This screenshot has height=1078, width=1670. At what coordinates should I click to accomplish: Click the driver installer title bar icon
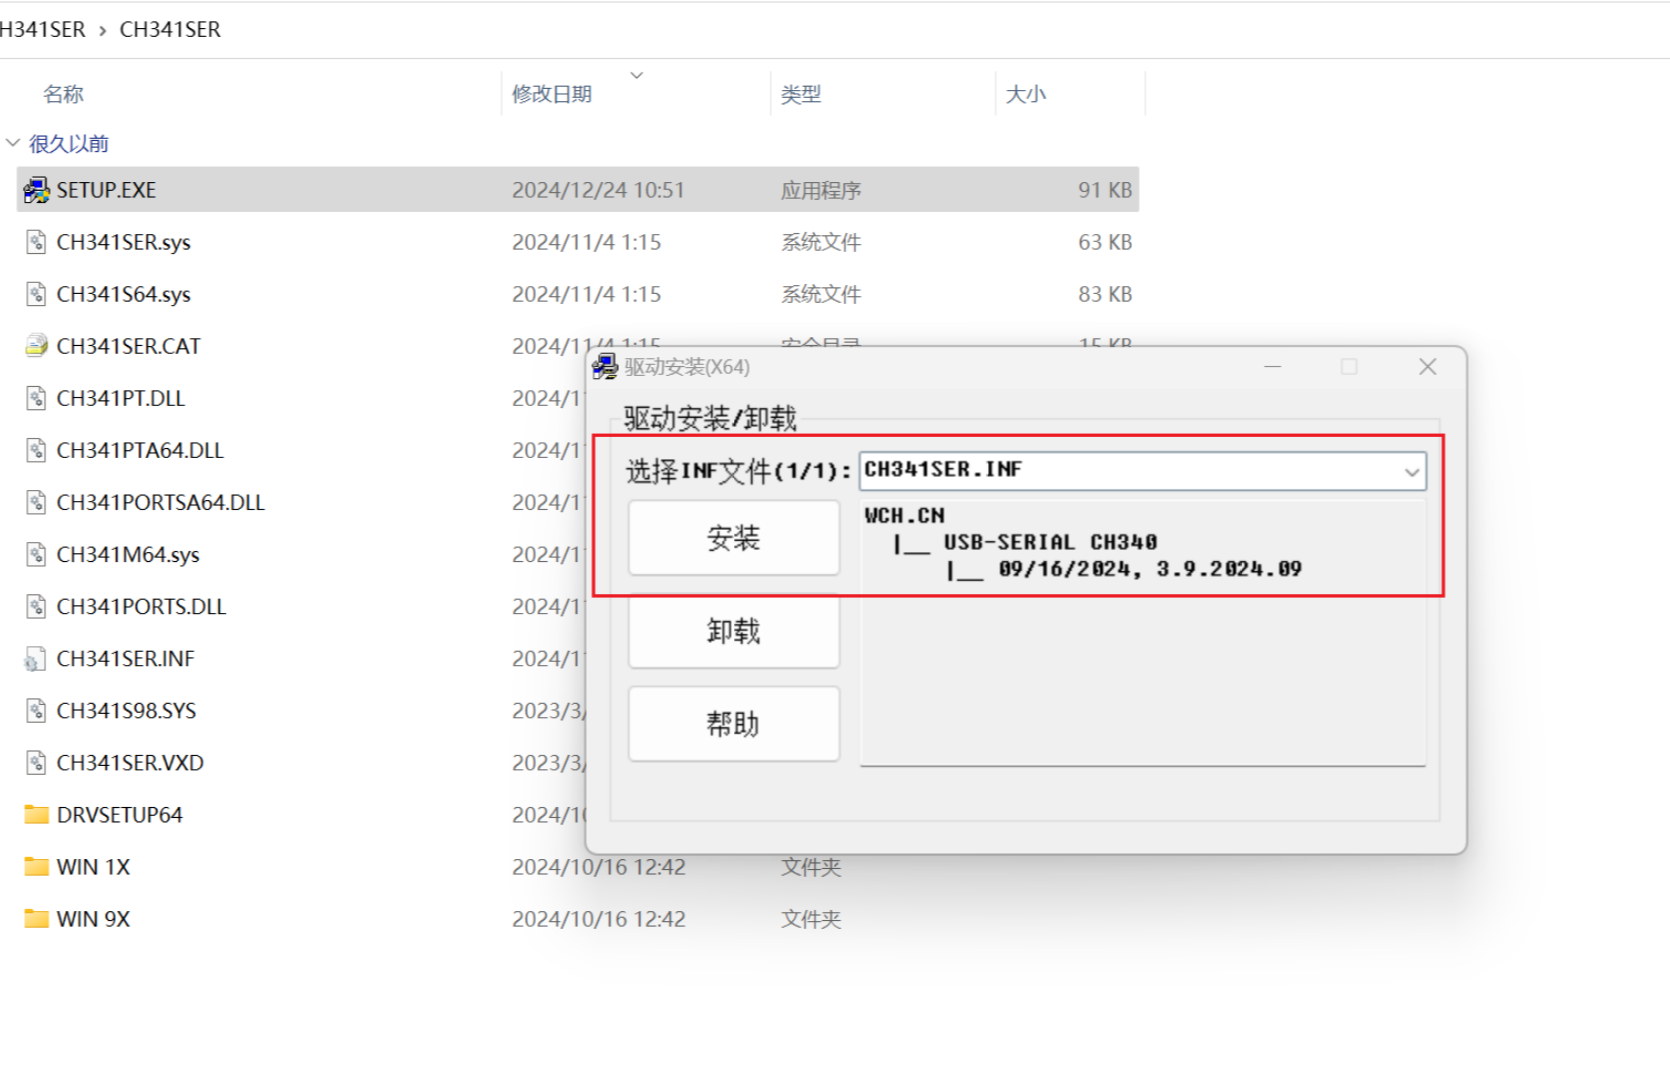pos(605,367)
